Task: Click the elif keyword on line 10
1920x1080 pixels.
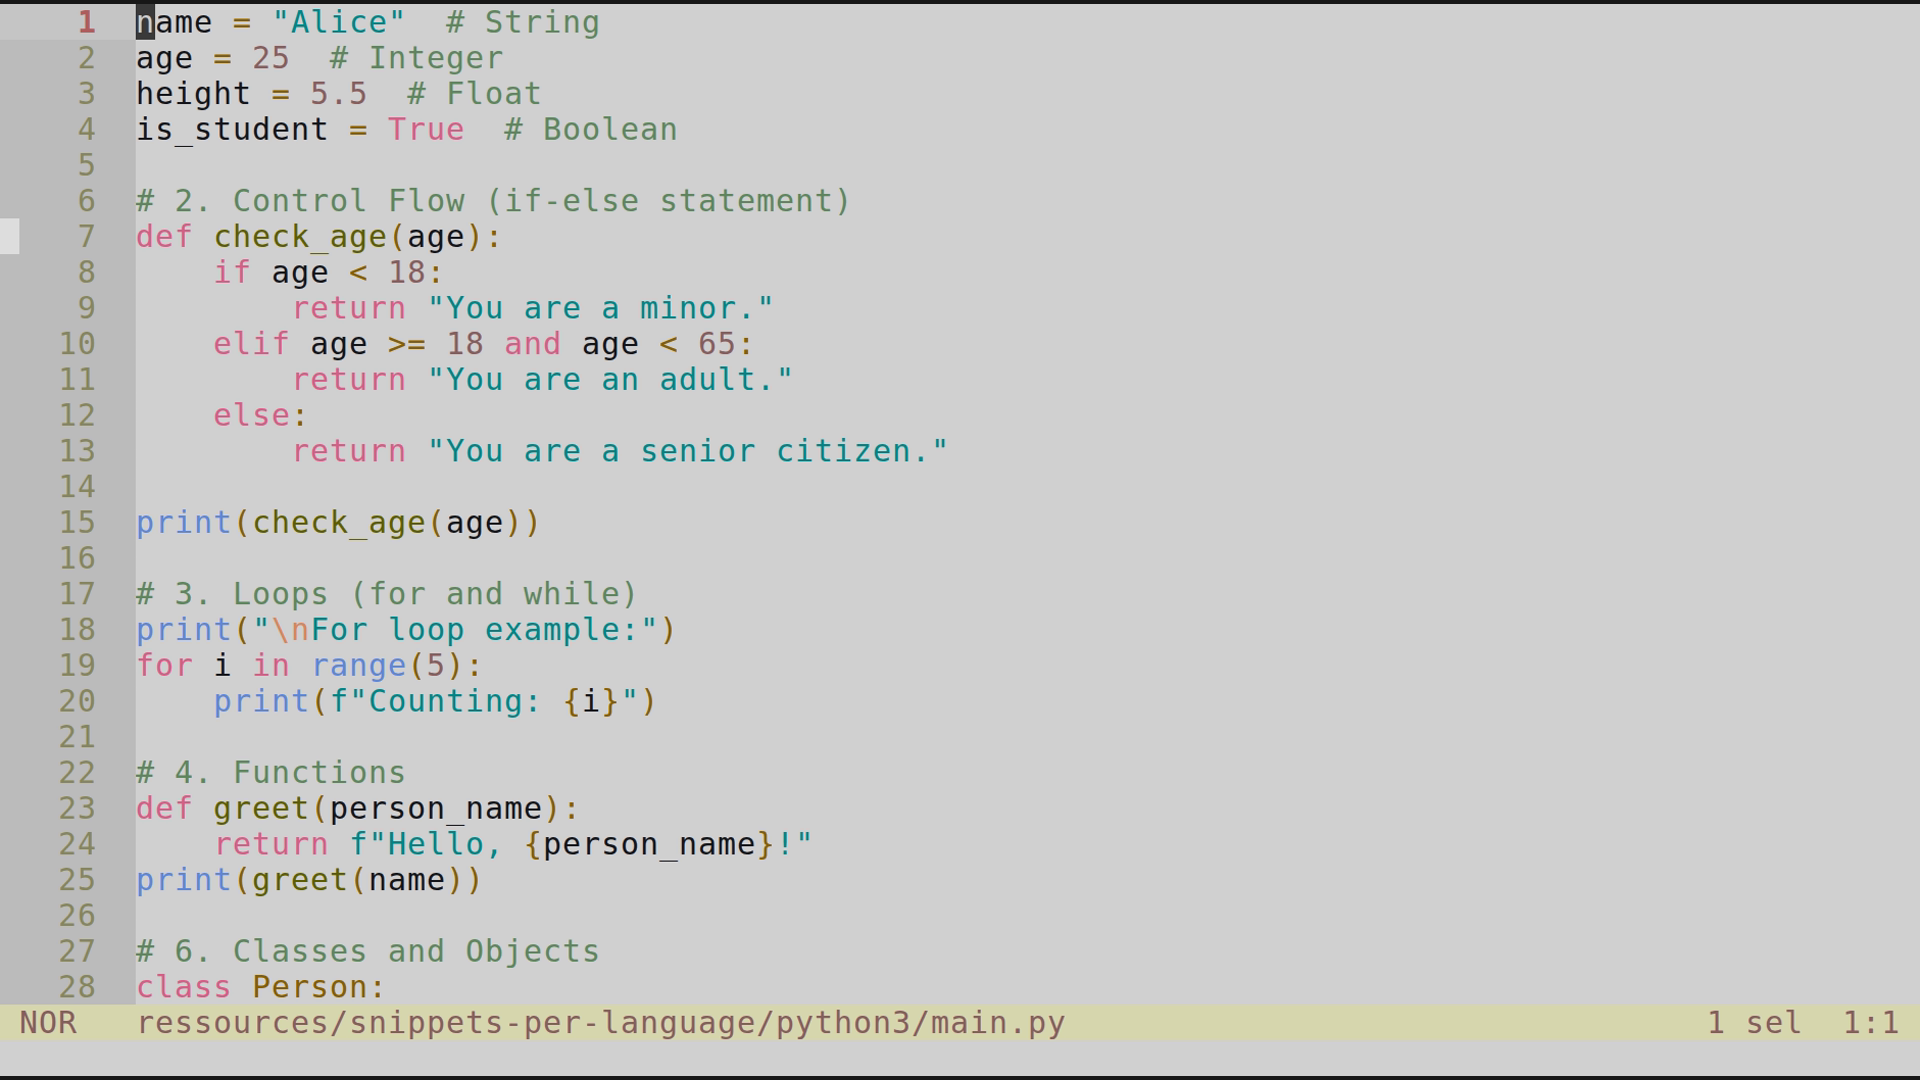Action: coord(250,343)
